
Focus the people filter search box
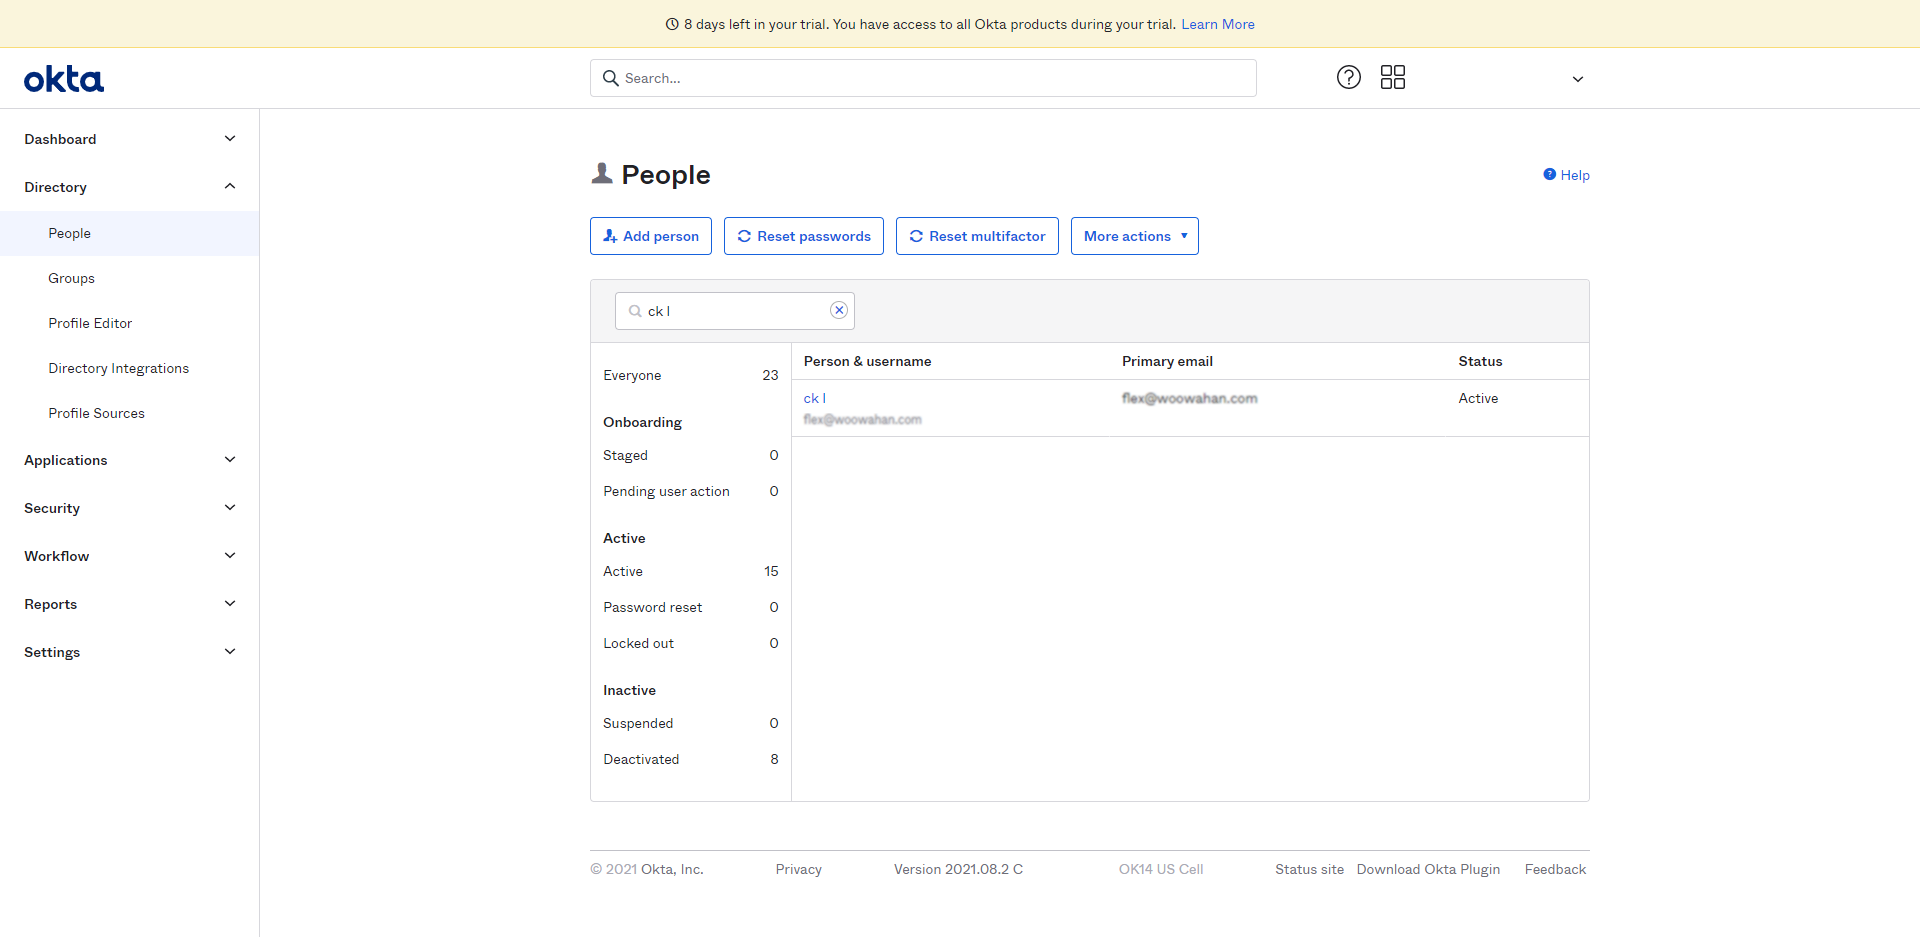735,311
